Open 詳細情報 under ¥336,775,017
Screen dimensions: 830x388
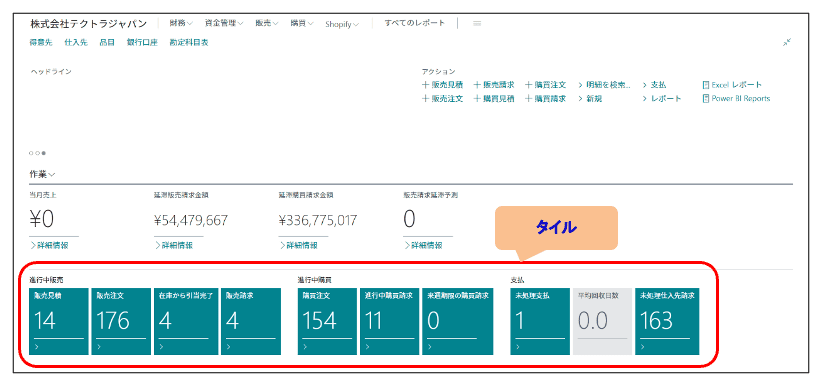click(299, 245)
